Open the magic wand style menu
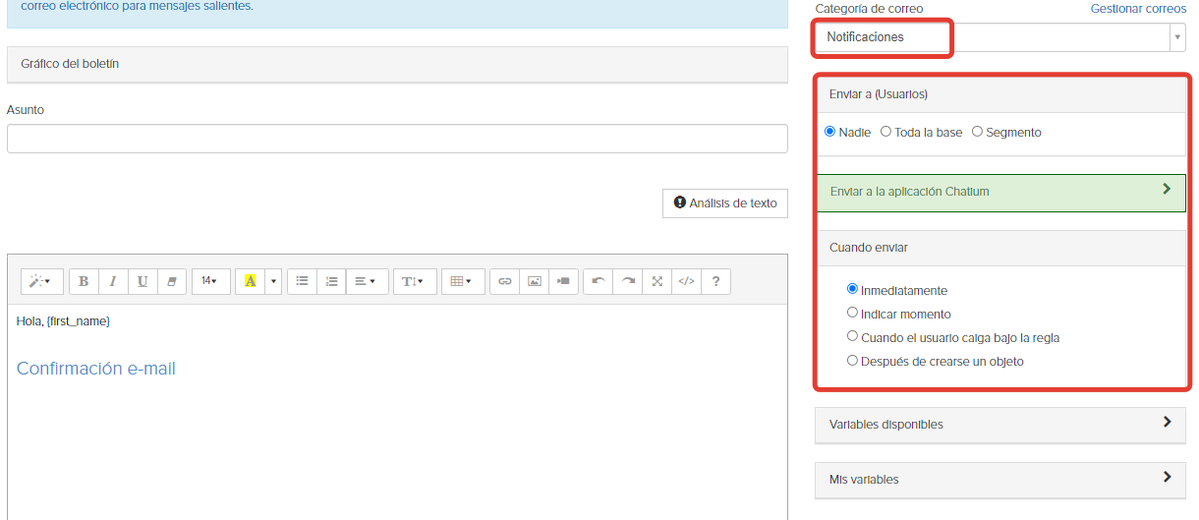This screenshot has width=1199, height=520. coord(41,281)
